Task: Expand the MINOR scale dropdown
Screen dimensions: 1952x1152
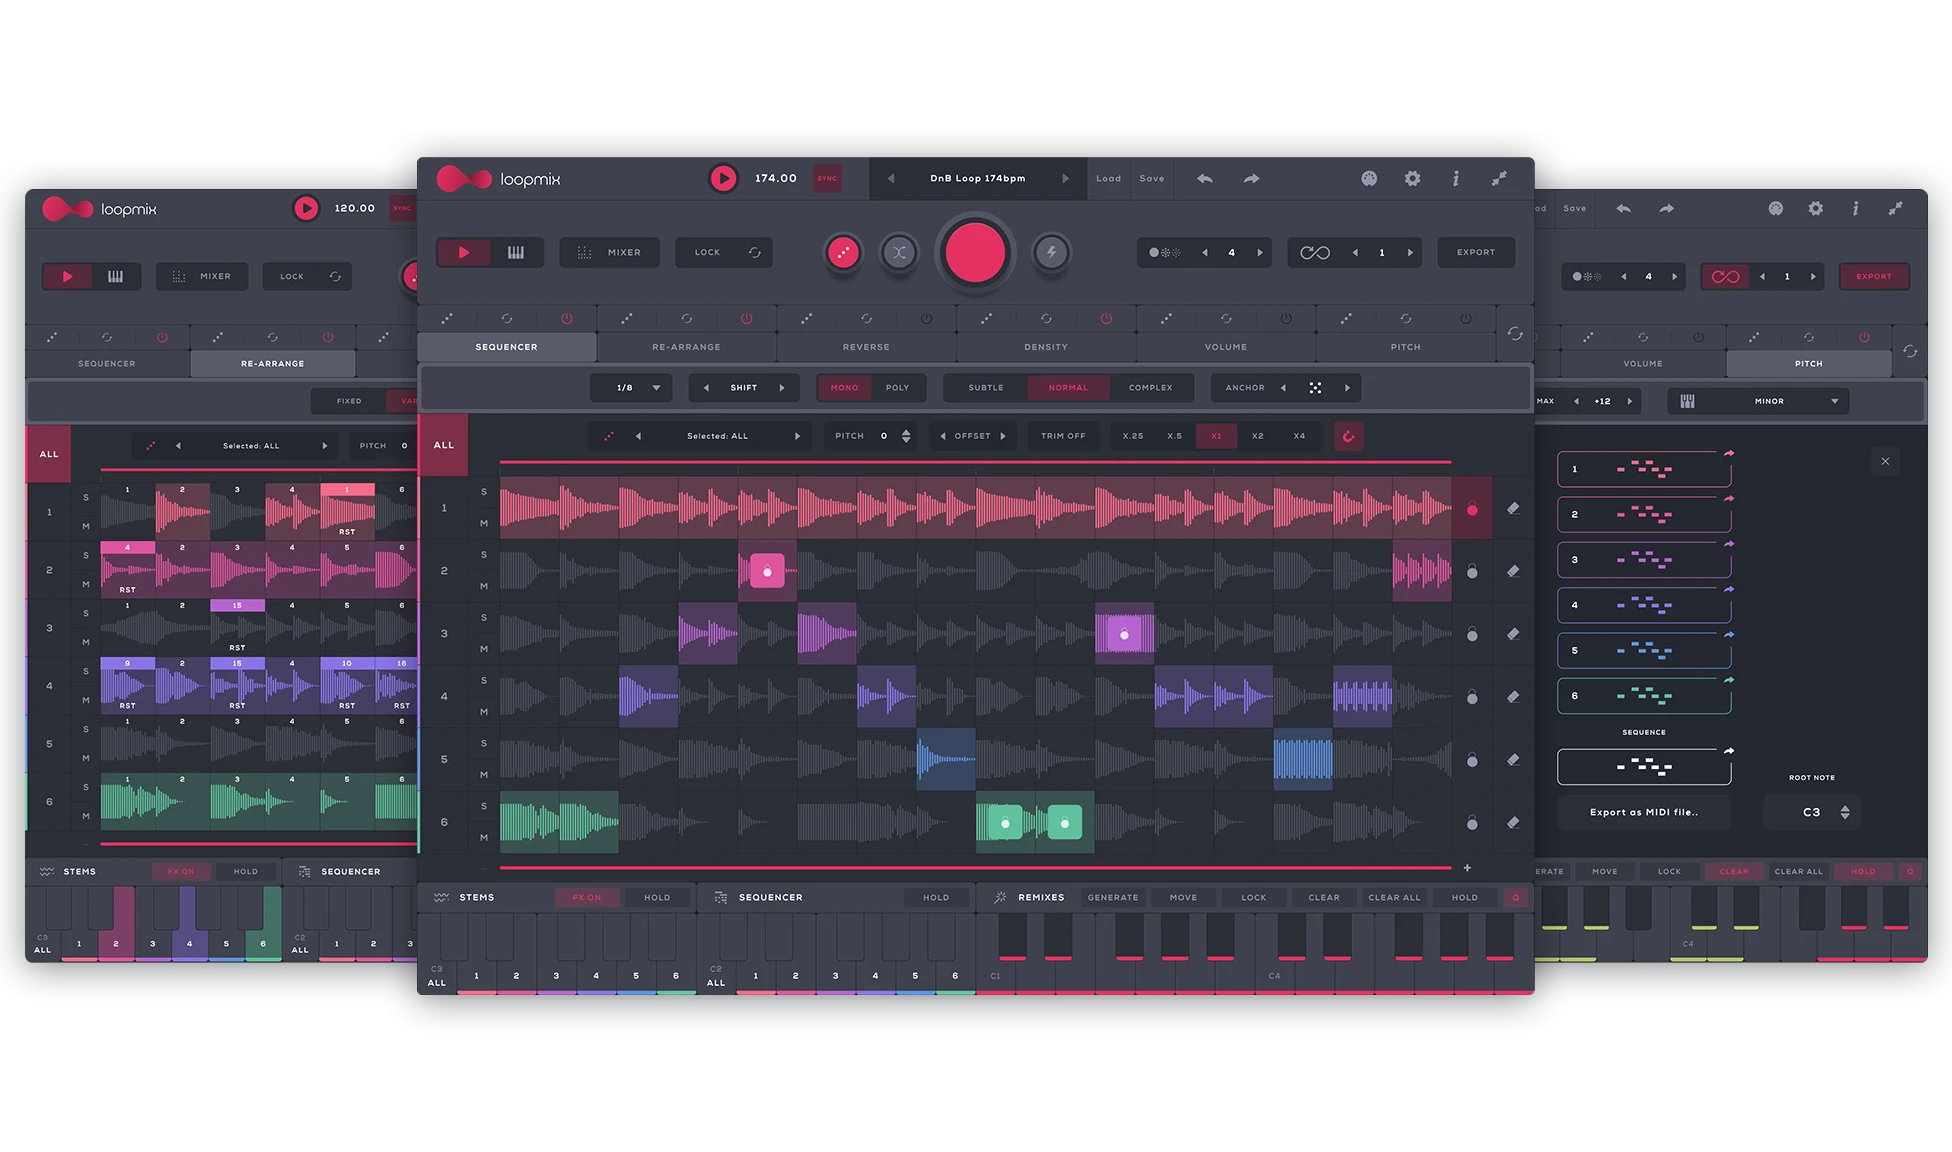Action: 1834,402
